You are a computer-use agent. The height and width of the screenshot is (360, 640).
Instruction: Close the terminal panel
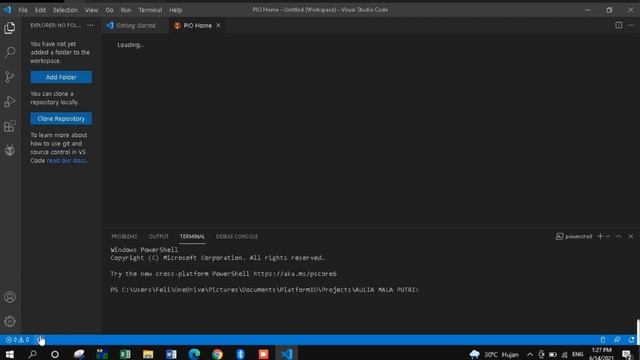point(631,236)
